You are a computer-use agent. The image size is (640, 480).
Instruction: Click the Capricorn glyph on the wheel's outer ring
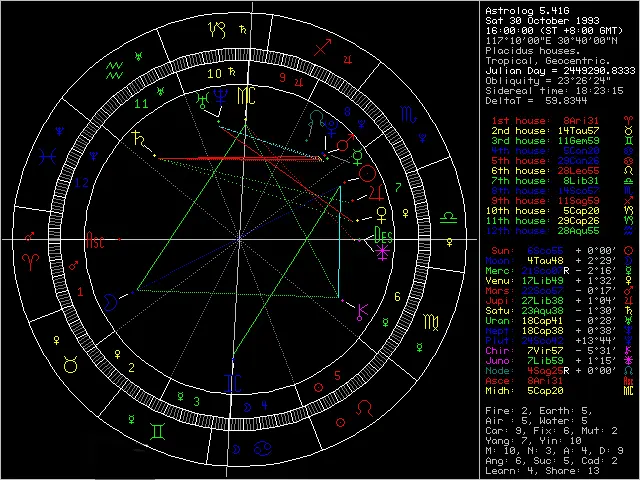click(217, 30)
